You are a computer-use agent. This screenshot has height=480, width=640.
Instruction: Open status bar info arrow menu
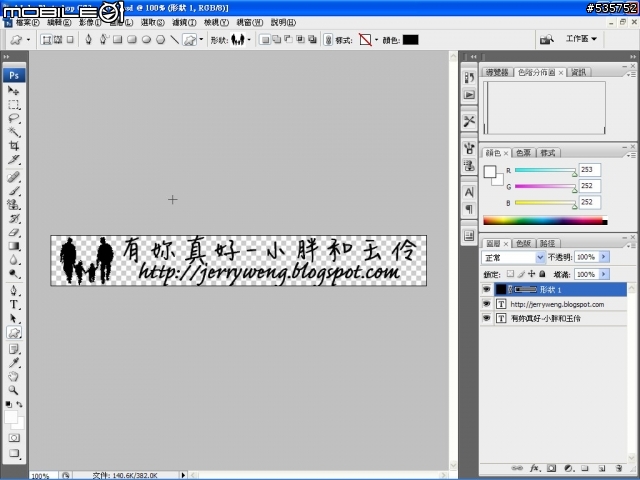click(183, 475)
